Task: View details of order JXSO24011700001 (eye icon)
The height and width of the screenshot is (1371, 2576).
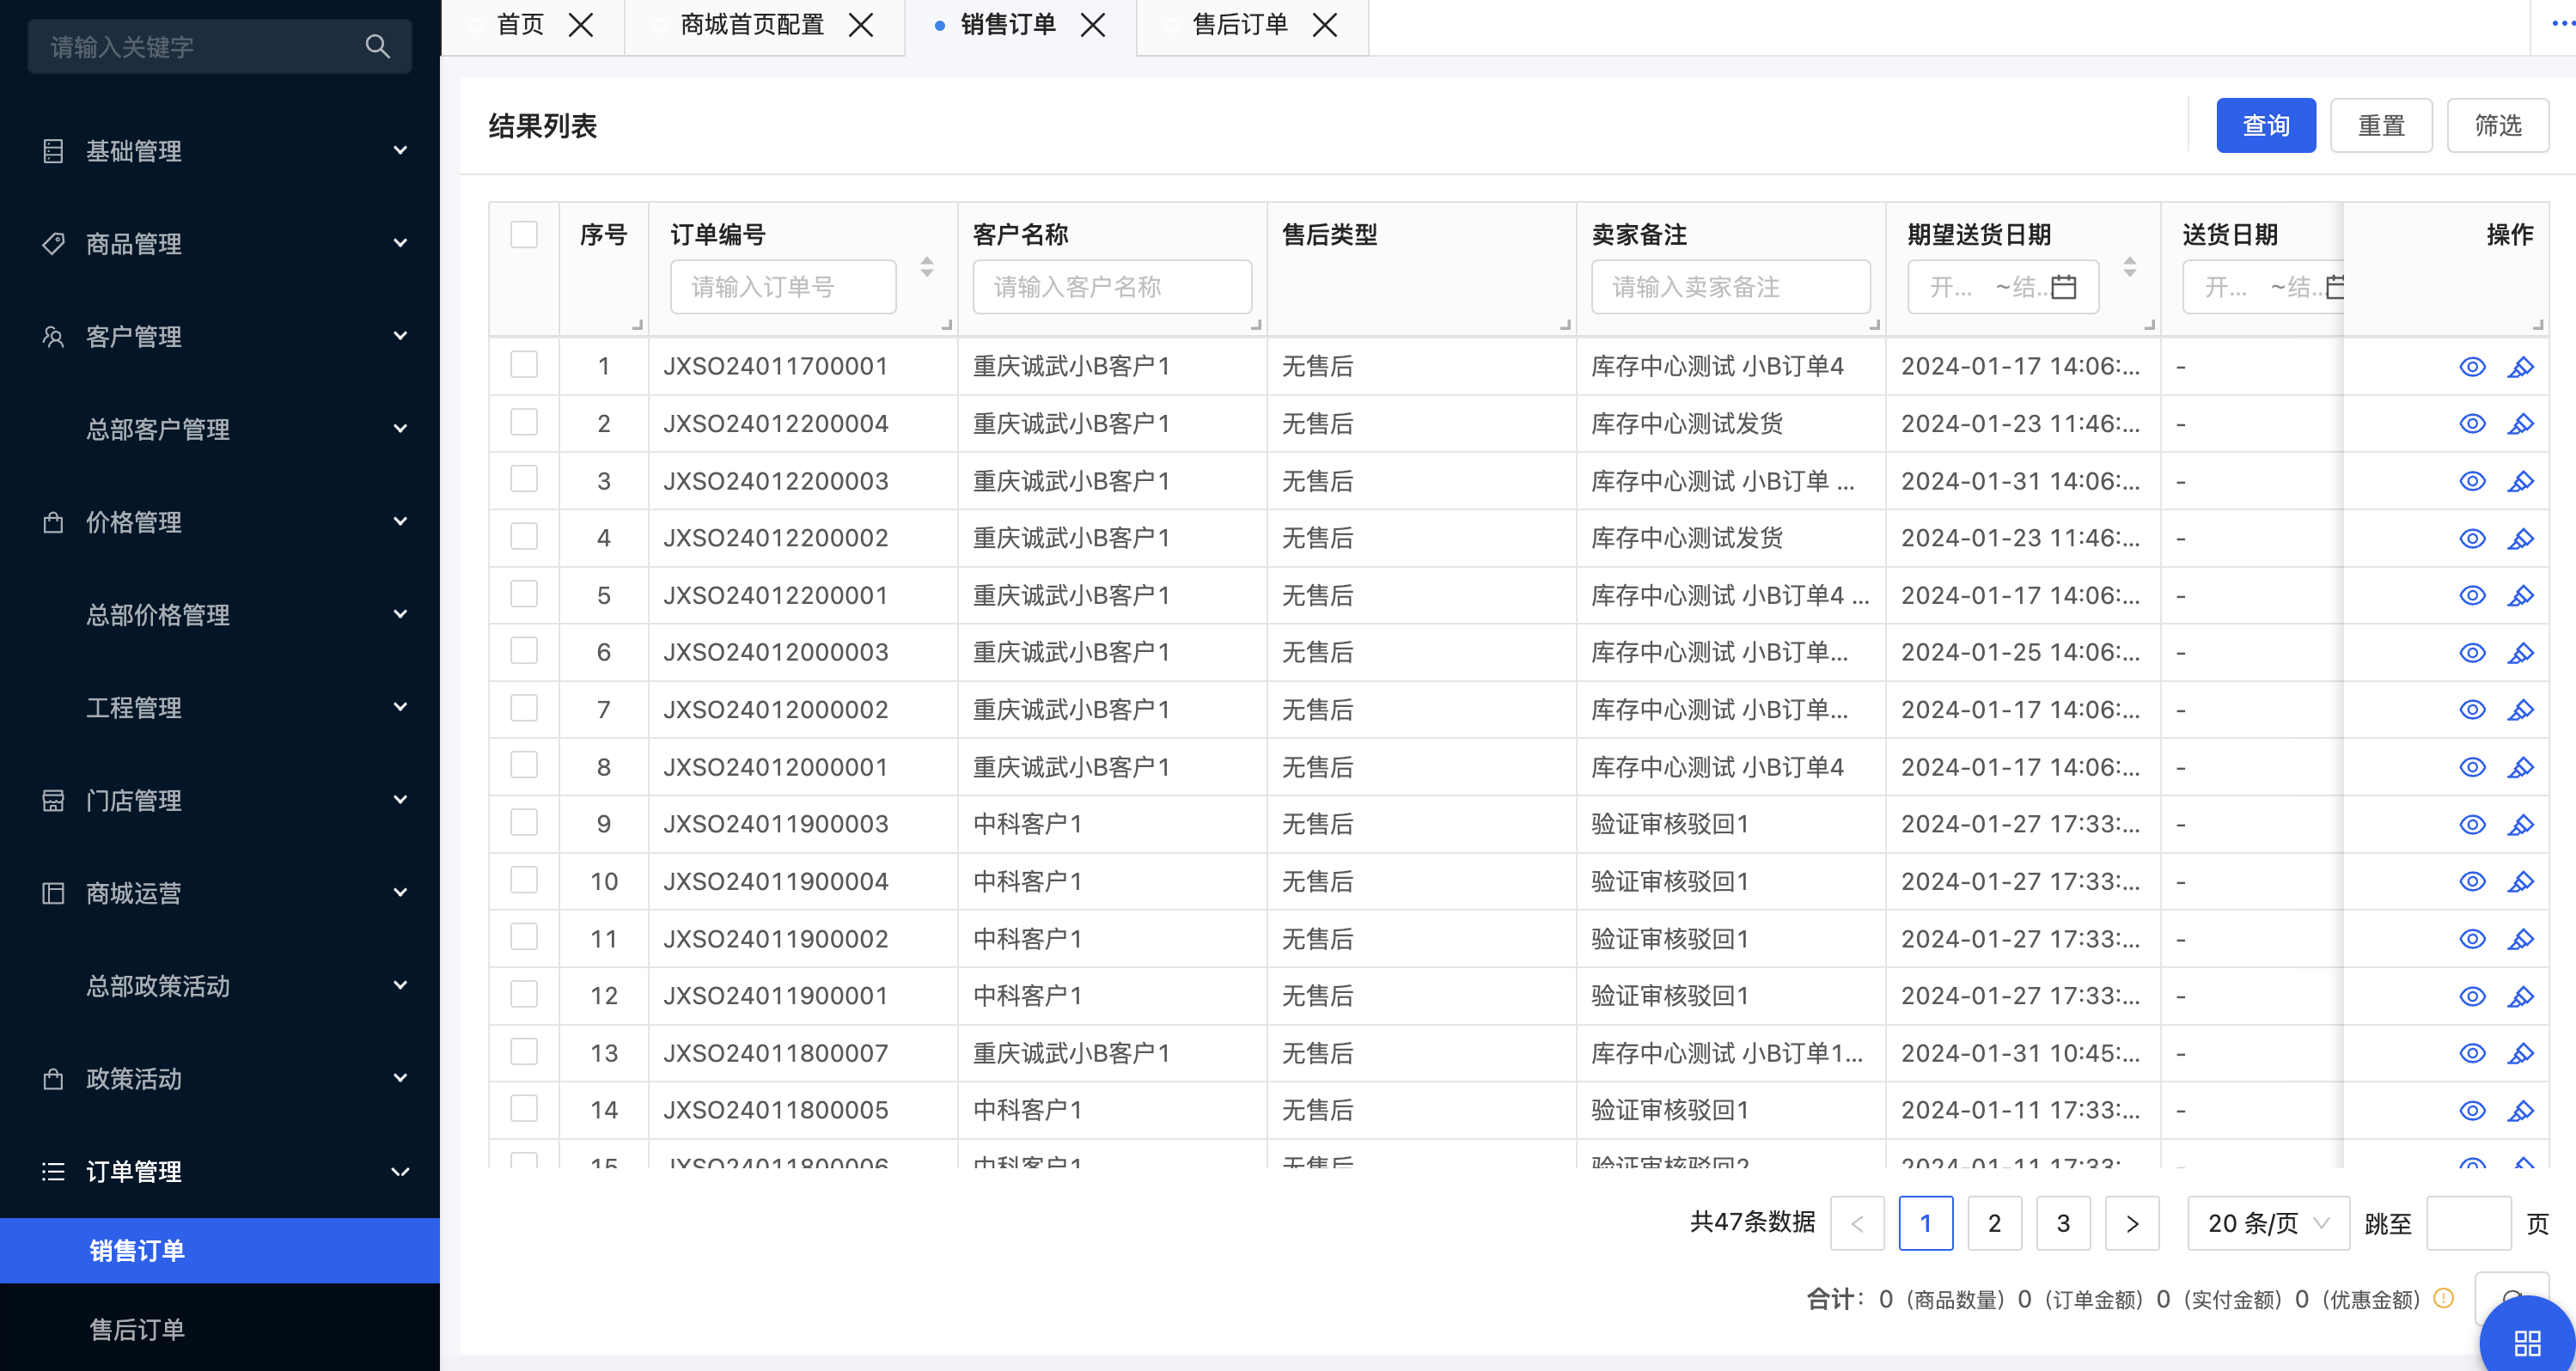Action: [2472, 367]
